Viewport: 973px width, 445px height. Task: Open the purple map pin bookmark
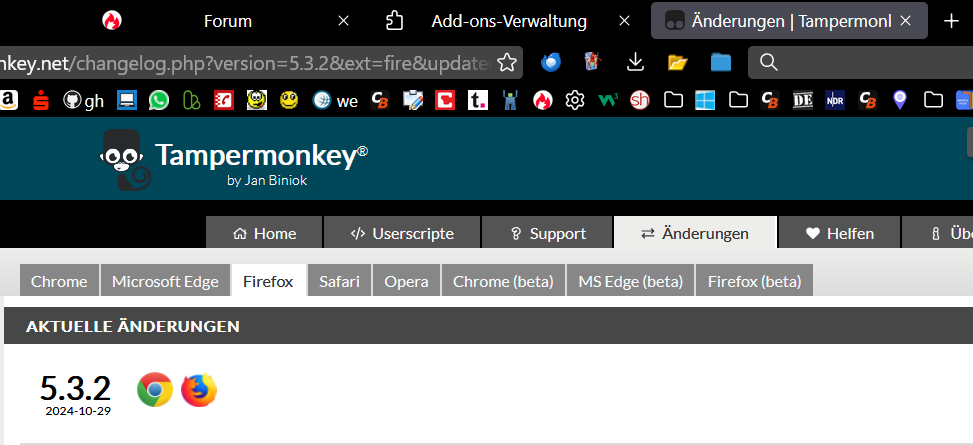click(900, 100)
